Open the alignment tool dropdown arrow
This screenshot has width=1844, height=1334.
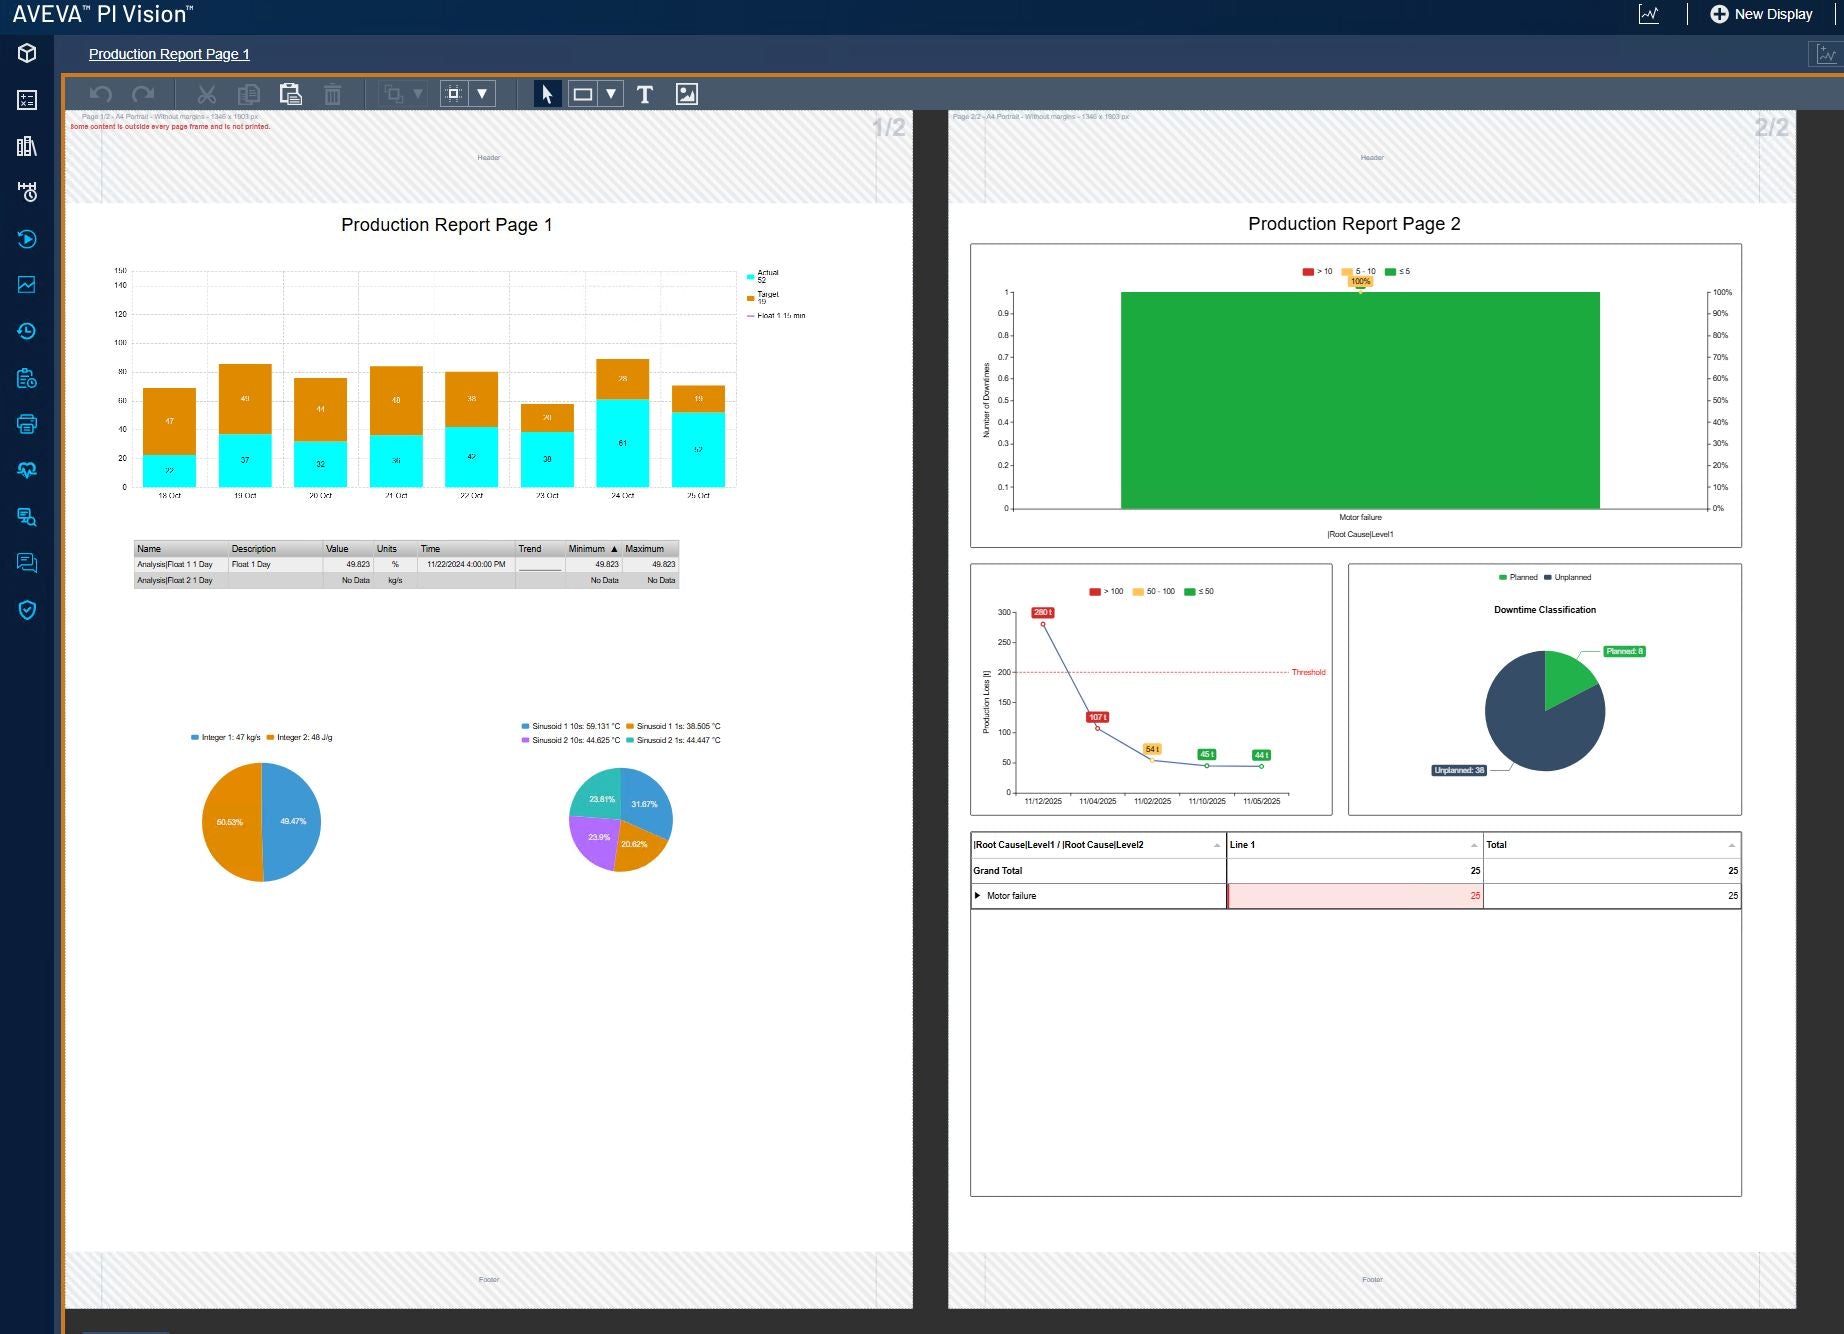click(x=482, y=94)
